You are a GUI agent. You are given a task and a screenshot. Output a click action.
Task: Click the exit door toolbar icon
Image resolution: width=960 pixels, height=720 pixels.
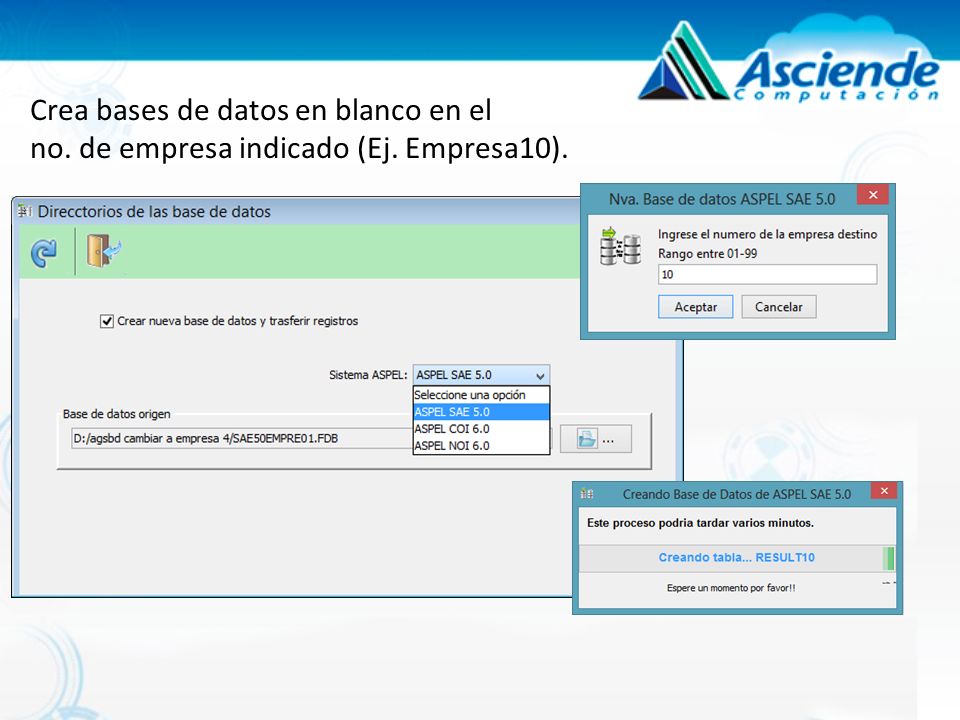(103, 250)
